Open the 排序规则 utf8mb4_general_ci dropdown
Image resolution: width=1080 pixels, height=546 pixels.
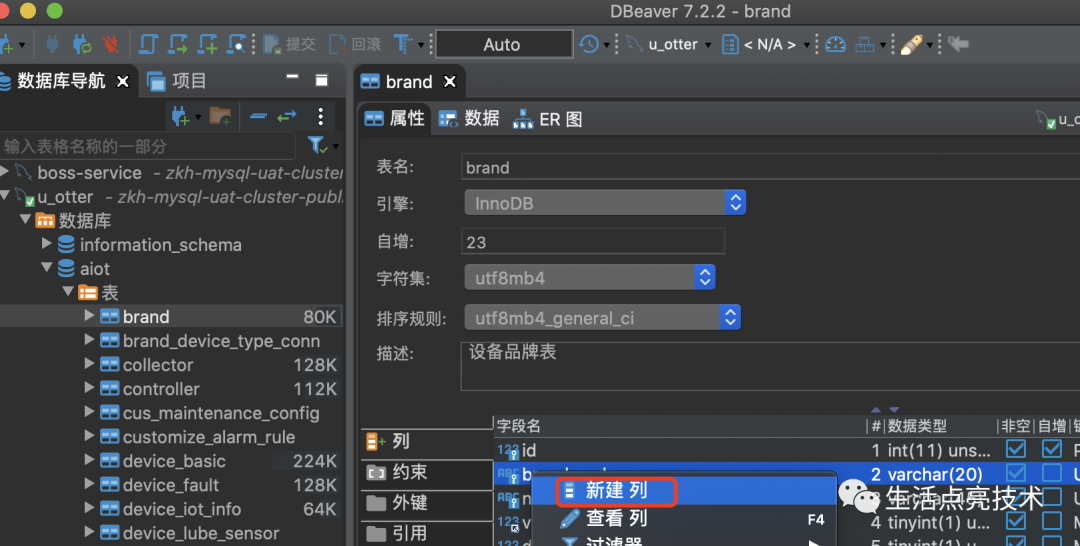[602, 317]
